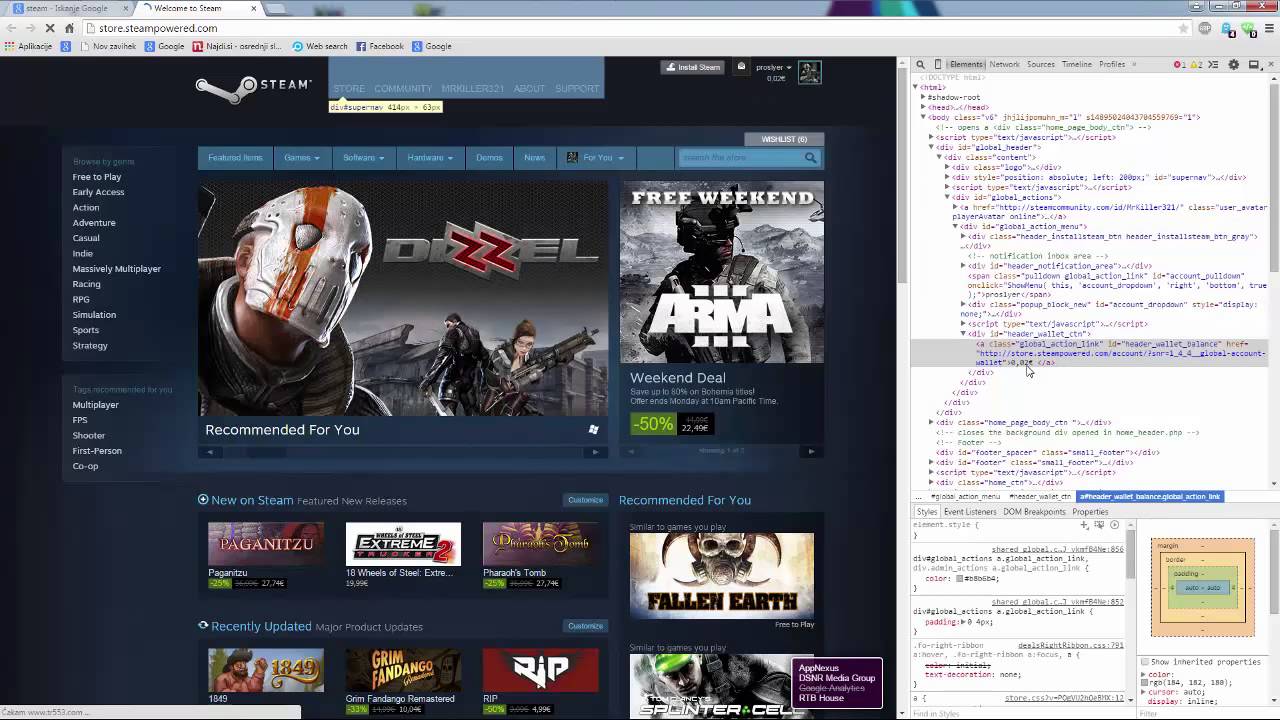Open the DevTools settings gear
Viewport: 1280px width, 720px height.
point(1233,64)
